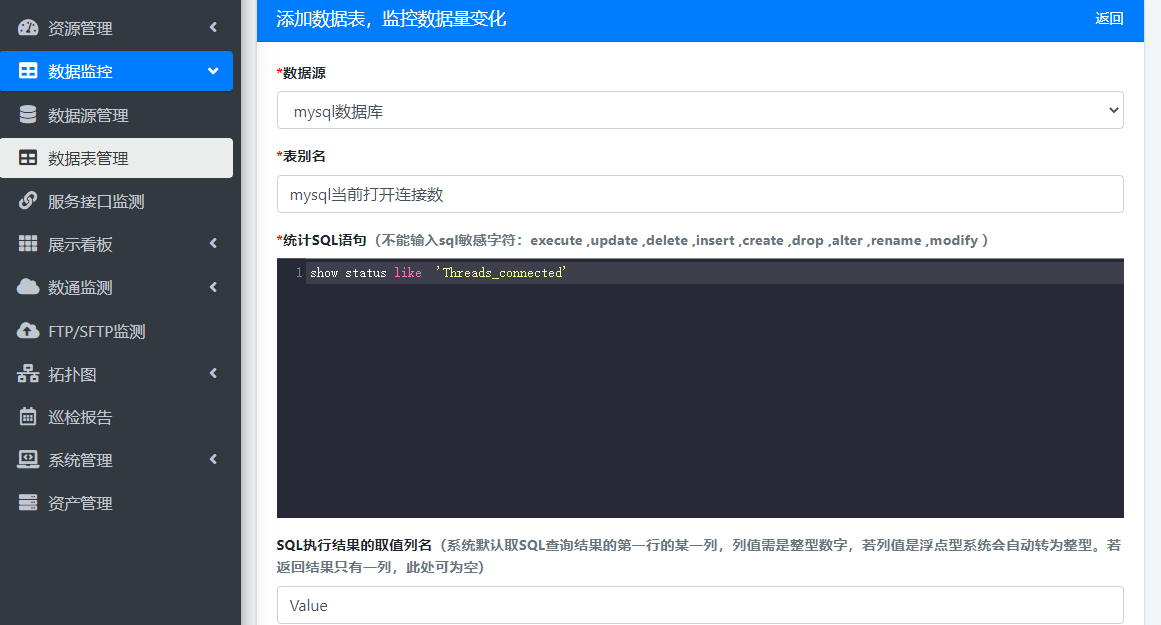This screenshot has height=625, width=1161.
Task: Click the 资源管理 dashboard gauge icon
Action: click(28, 28)
